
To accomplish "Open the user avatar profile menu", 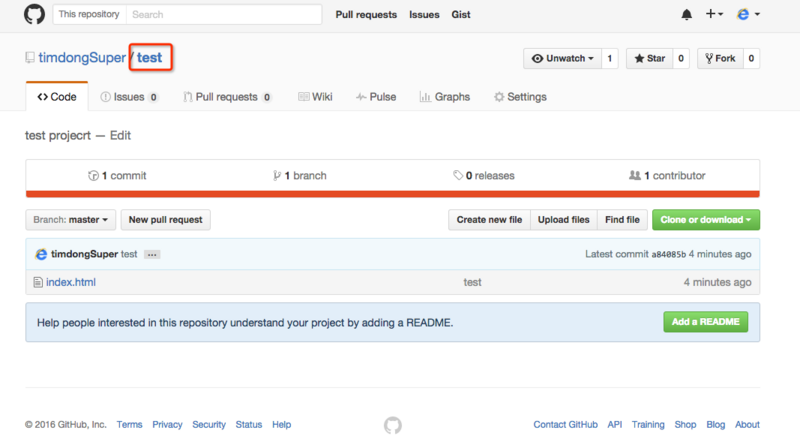I will pyautogui.click(x=748, y=14).
